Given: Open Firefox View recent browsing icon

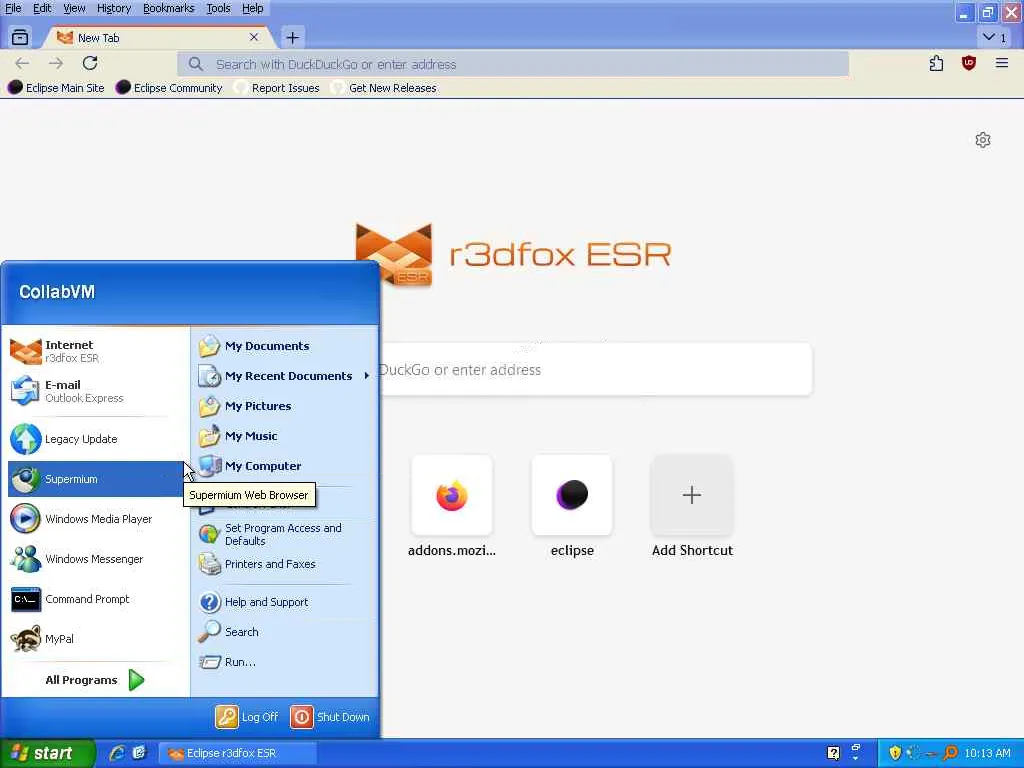Looking at the screenshot, I should click(x=20, y=38).
